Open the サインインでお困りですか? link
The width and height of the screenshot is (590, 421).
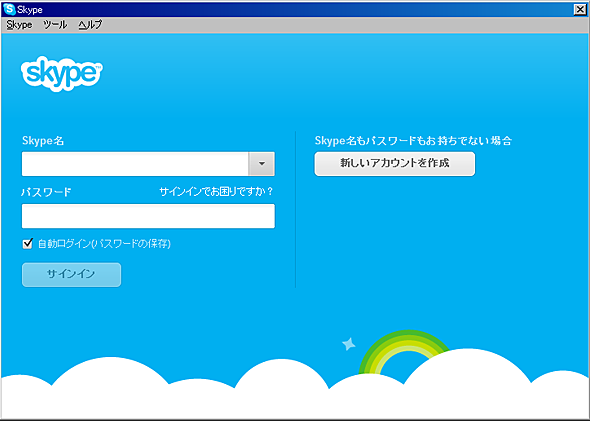[216, 192]
